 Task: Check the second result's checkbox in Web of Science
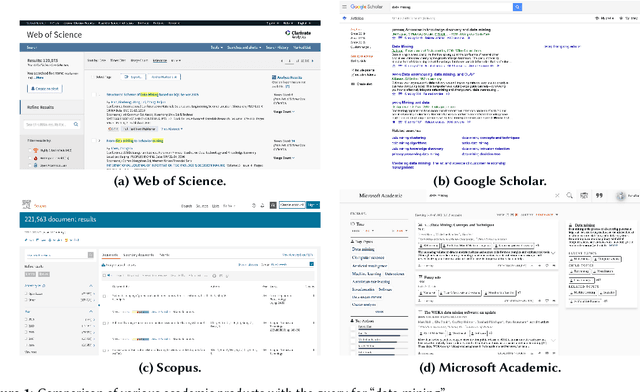point(93,140)
